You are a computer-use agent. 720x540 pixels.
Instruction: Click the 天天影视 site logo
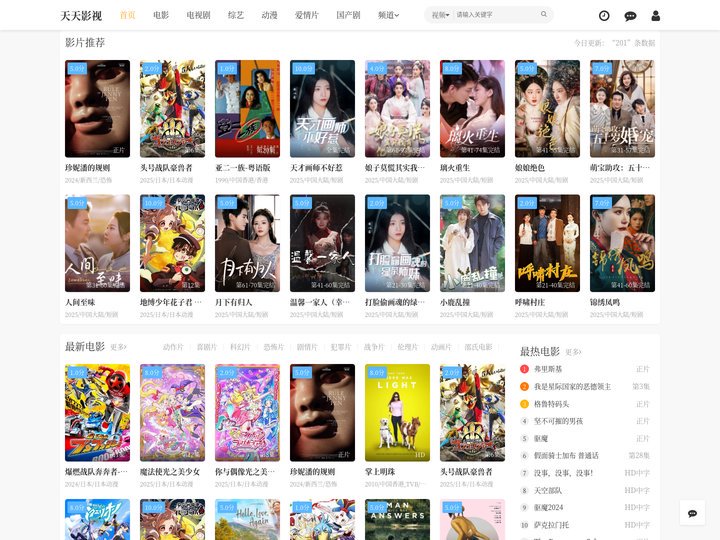(x=81, y=16)
